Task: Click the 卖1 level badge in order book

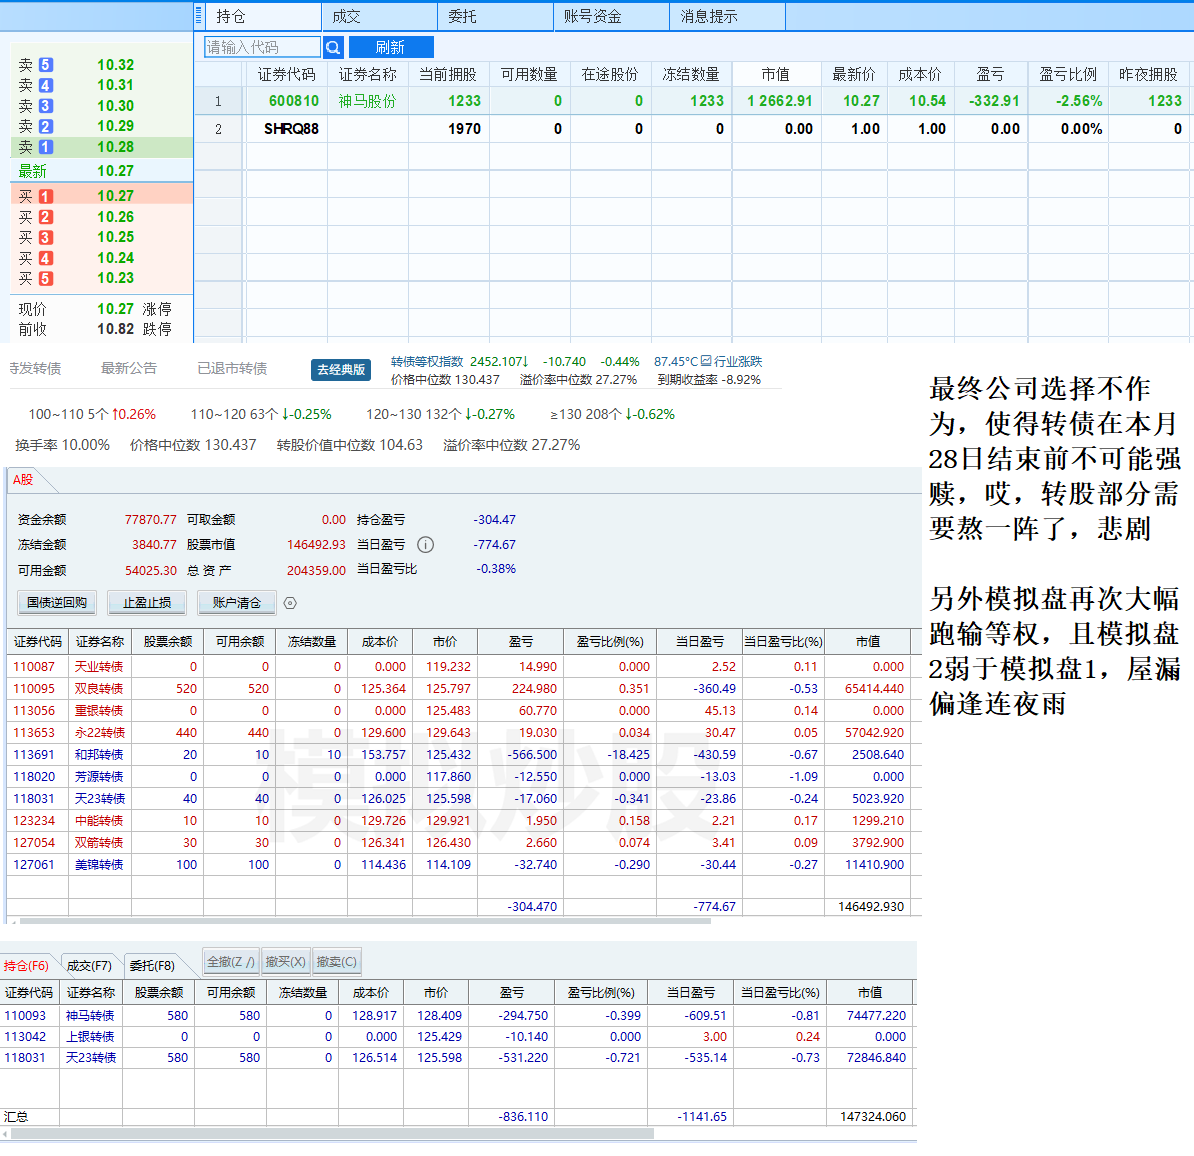Action: point(46,147)
